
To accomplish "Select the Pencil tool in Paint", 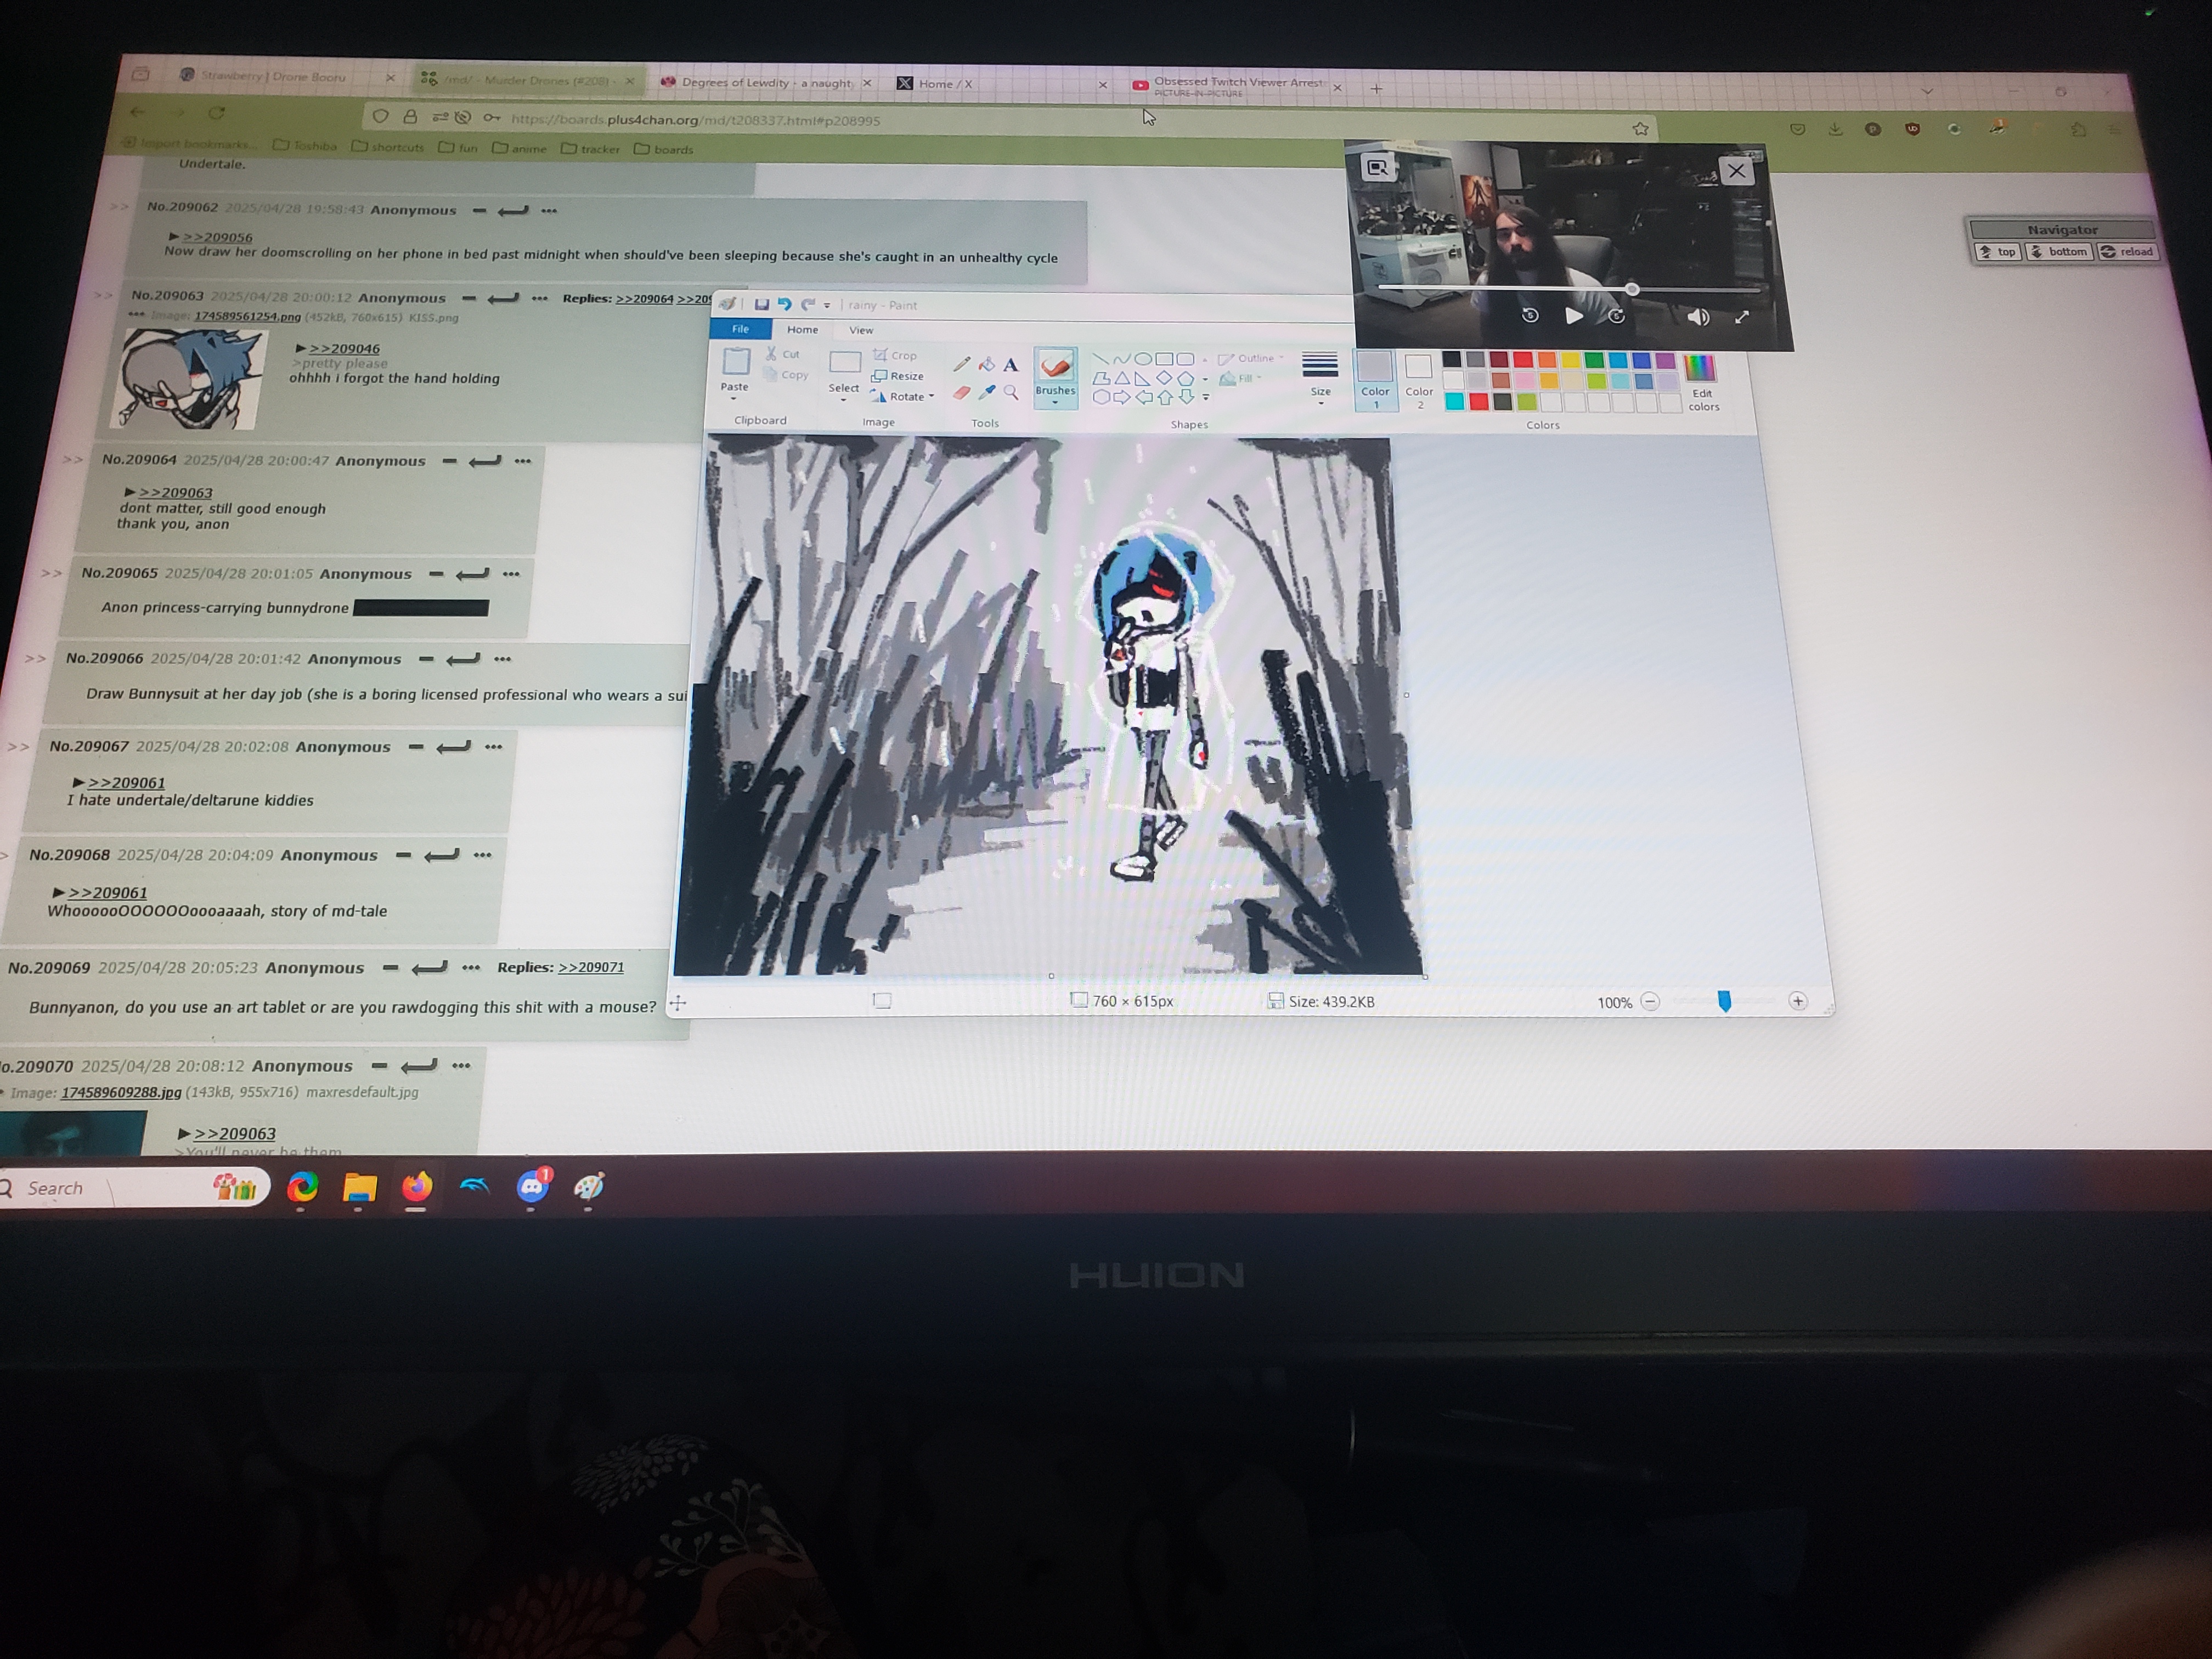I will 961,365.
